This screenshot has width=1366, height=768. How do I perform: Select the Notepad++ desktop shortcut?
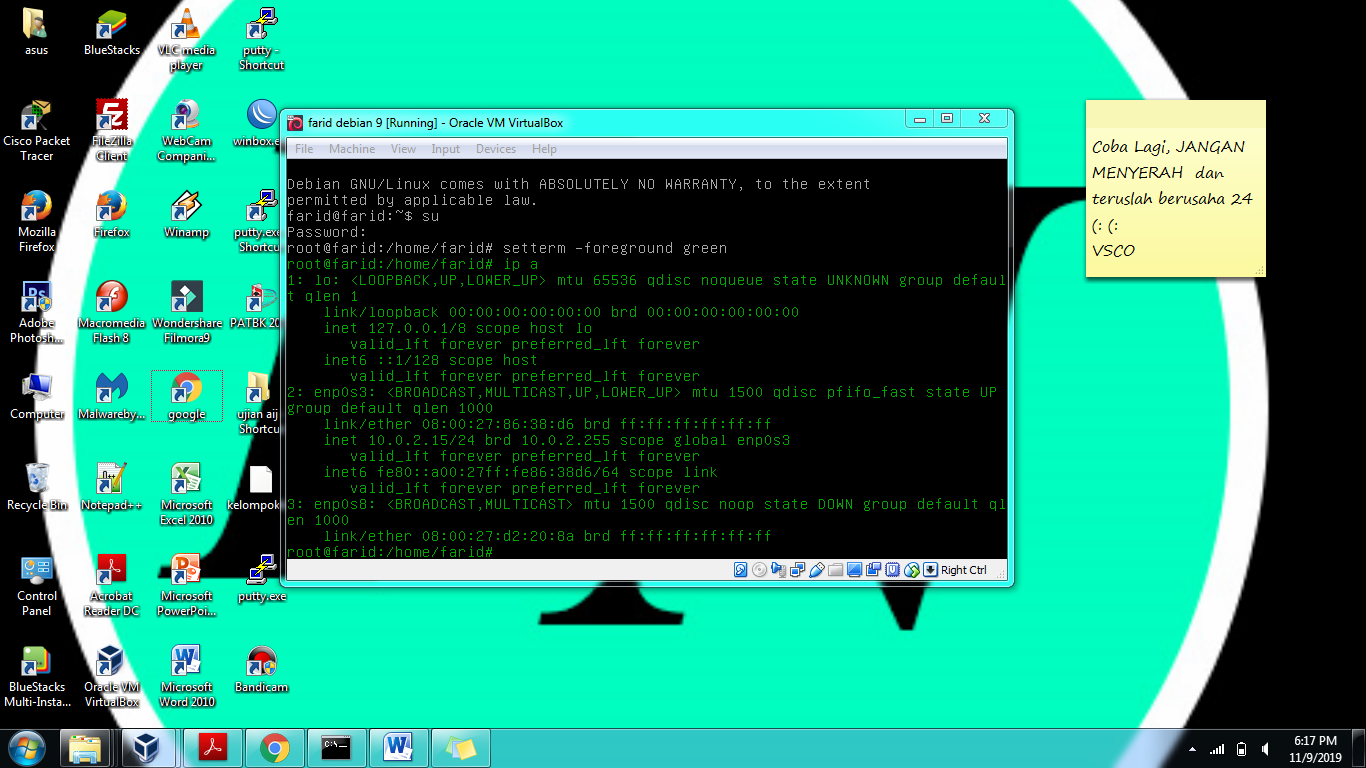coord(112,487)
